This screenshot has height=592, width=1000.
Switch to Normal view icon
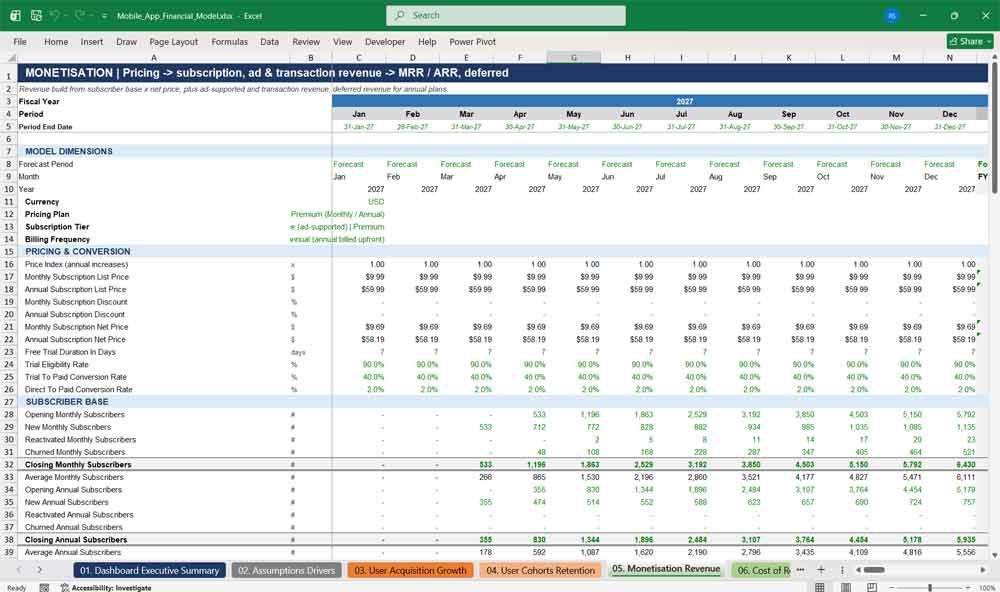point(820,587)
